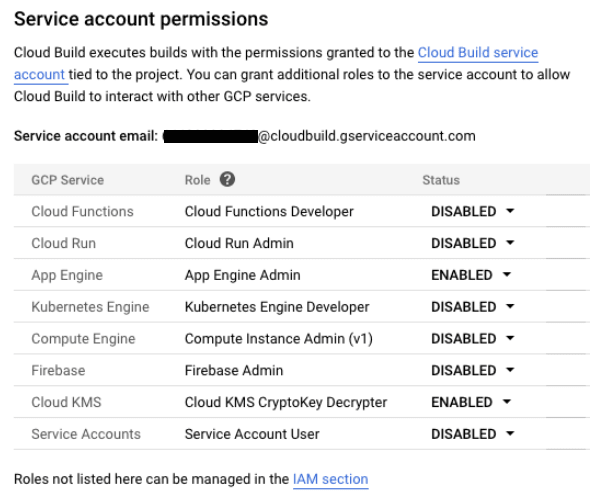Click the Service Account User role text
Viewport: 601px width, 499px height.
coord(252,434)
